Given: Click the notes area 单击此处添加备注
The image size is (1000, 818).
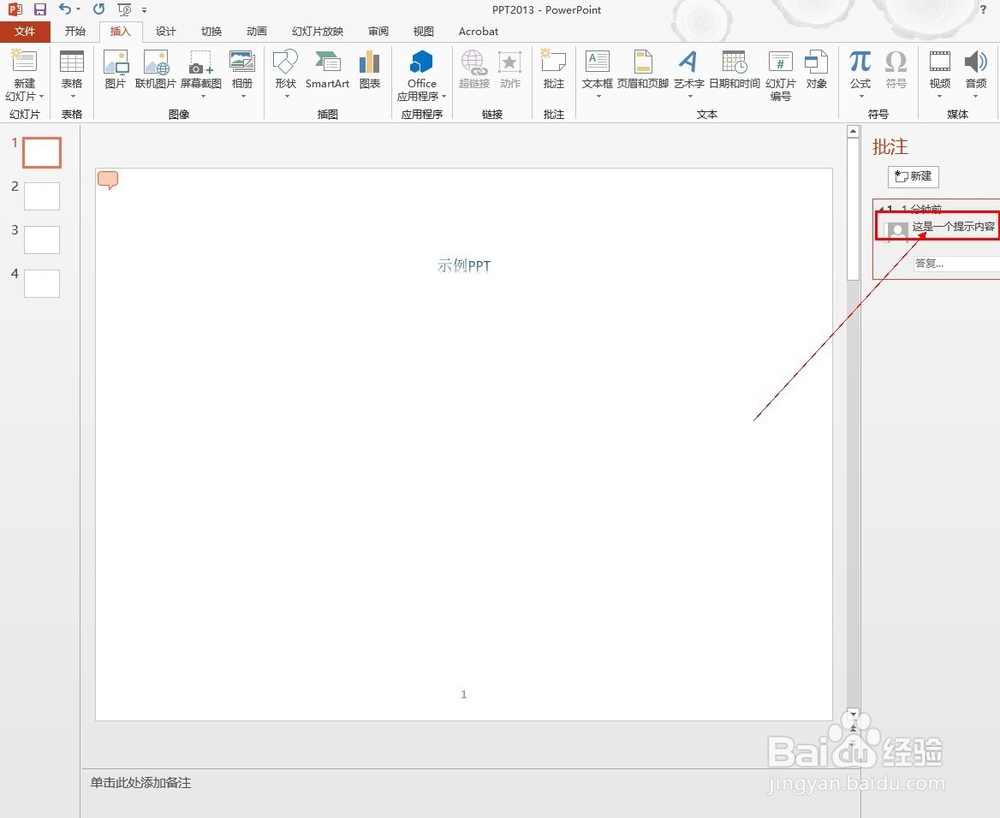Looking at the screenshot, I should point(140,783).
